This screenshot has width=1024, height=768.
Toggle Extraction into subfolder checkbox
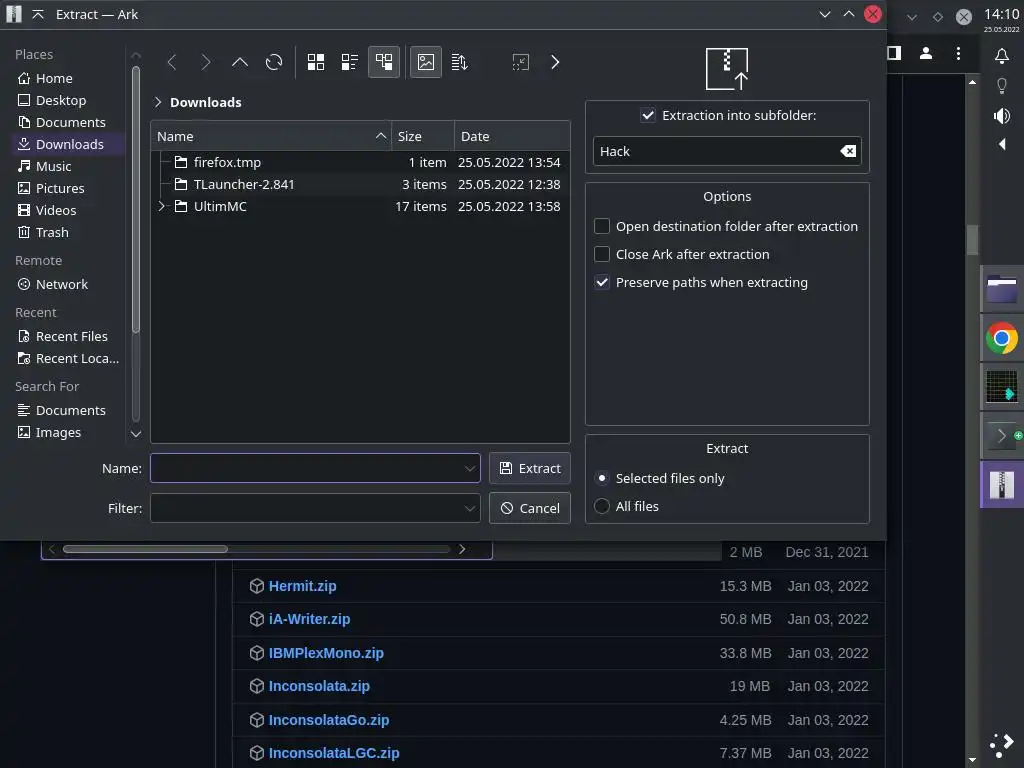pos(648,116)
